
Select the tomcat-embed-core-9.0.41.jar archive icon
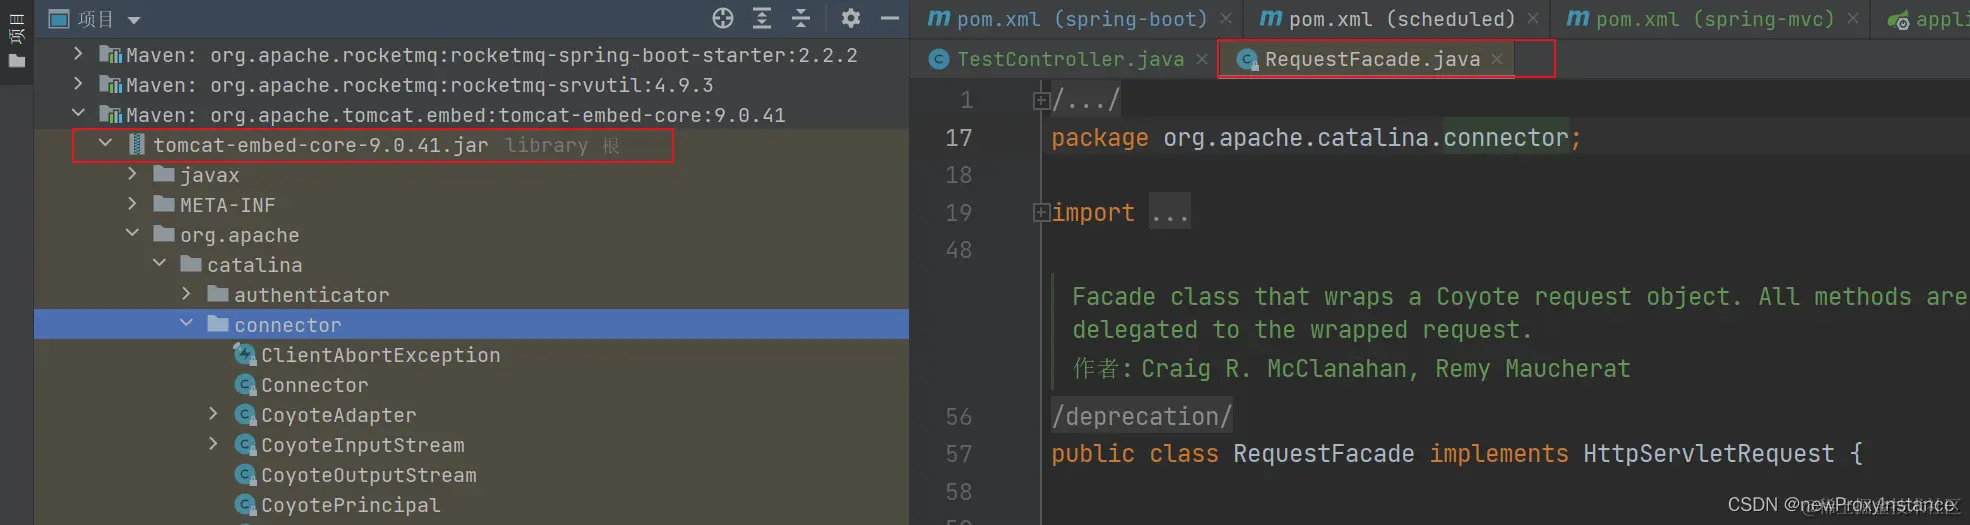(x=137, y=145)
